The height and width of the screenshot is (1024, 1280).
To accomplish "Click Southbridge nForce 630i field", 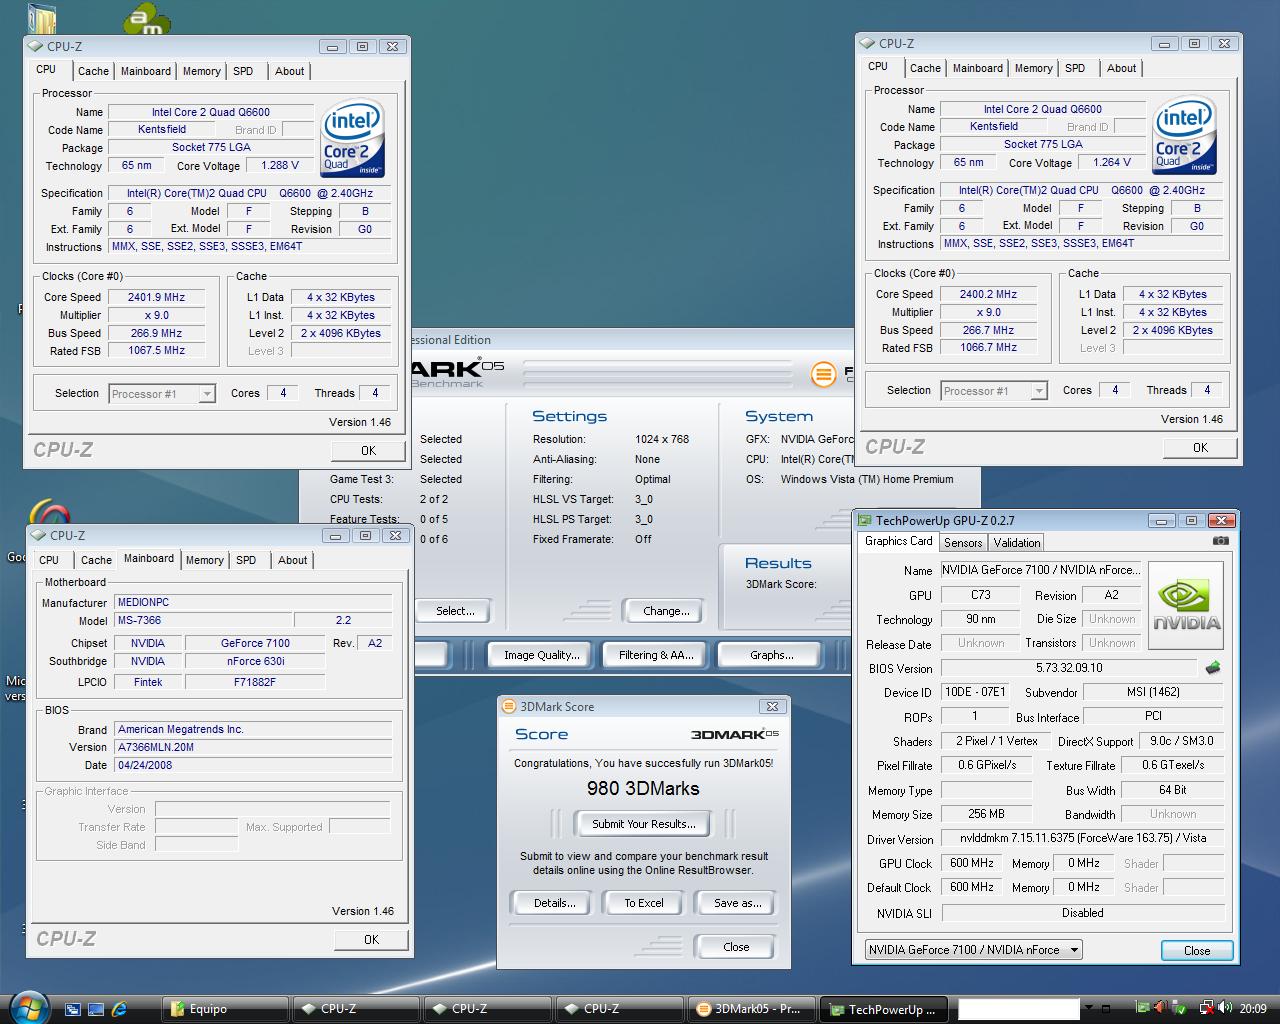I will pyautogui.click(x=256, y=661).
